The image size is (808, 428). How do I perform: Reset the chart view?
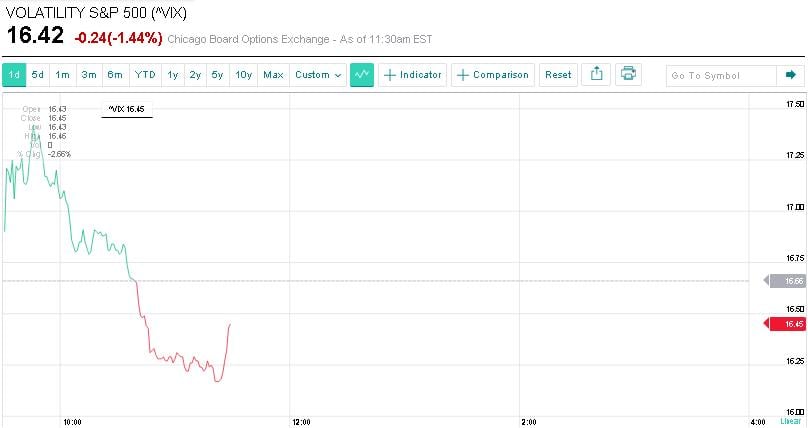pos(558,75)
